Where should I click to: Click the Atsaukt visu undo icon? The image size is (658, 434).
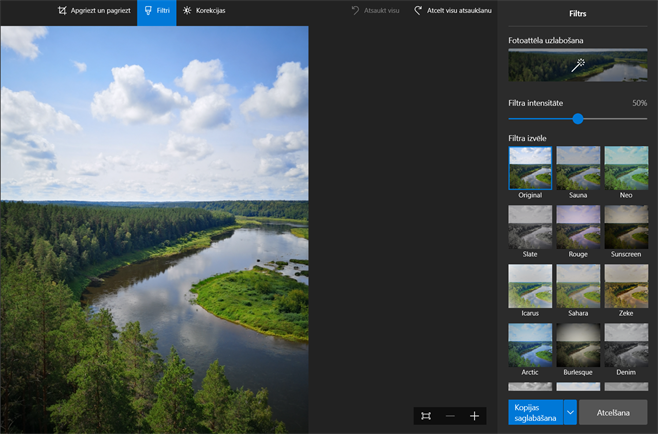coord(355,10)
